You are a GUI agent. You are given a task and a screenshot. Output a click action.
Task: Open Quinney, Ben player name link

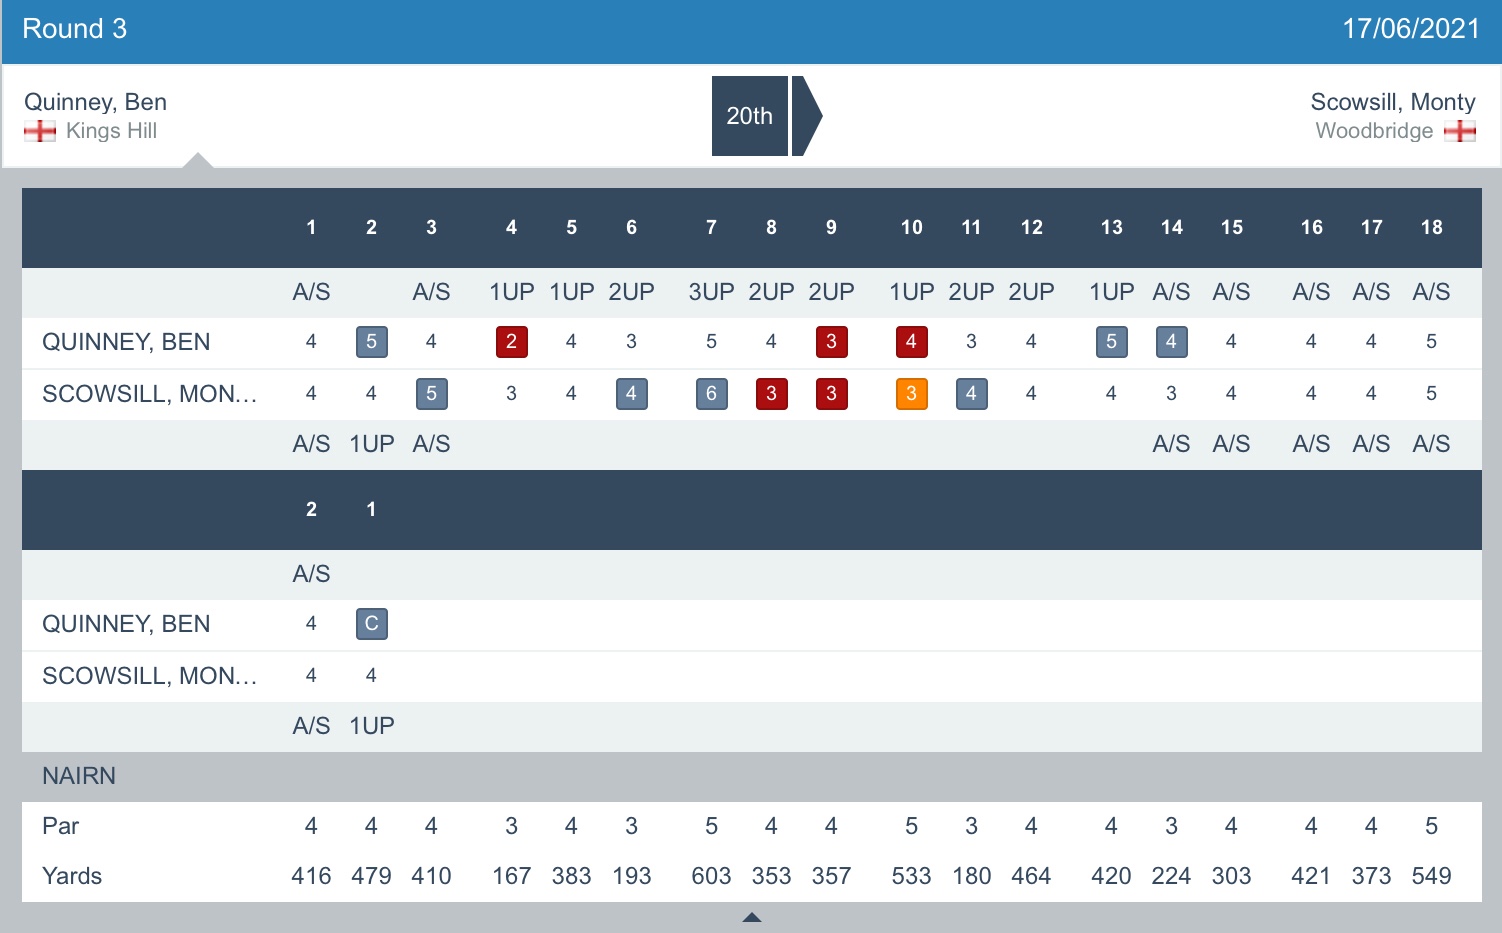click(95, 102)
